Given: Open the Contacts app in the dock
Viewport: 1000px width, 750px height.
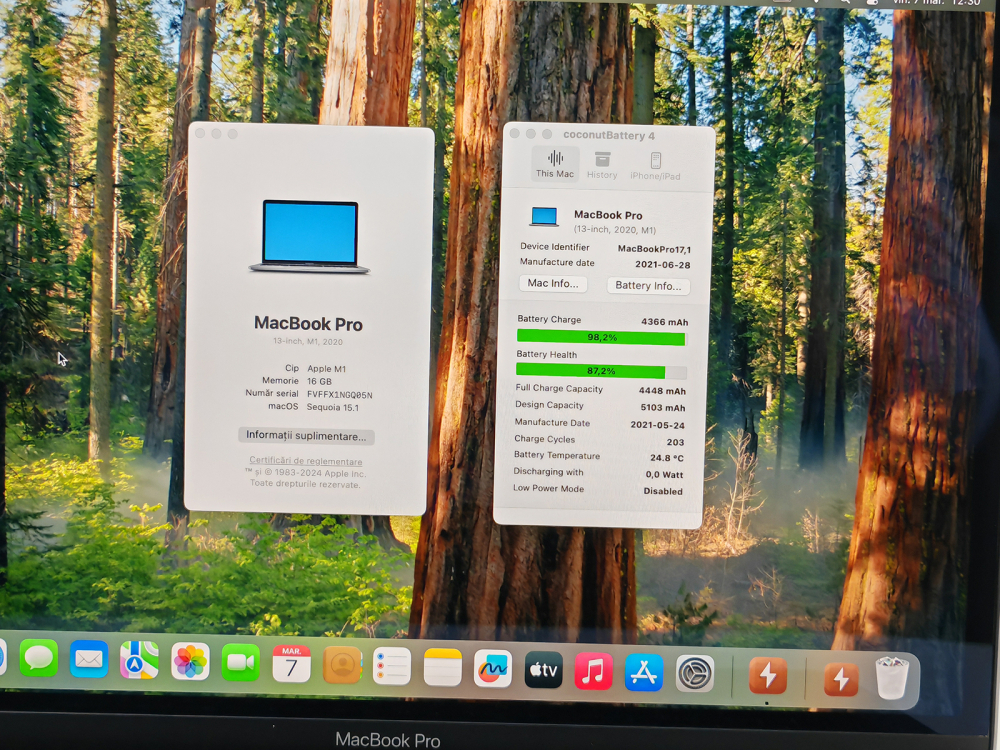Looking at the screenshot, I should (x=342, y=665).
